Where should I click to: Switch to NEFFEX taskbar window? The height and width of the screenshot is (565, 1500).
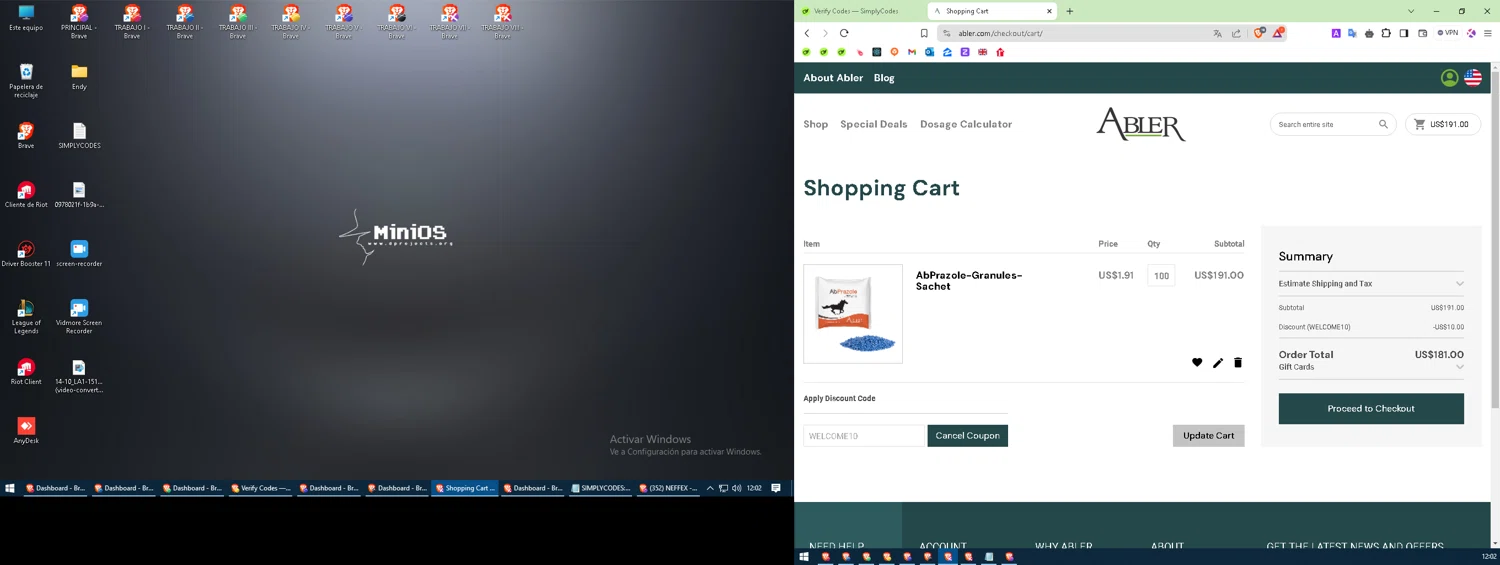pyautogui.click(x=669, y=488)
